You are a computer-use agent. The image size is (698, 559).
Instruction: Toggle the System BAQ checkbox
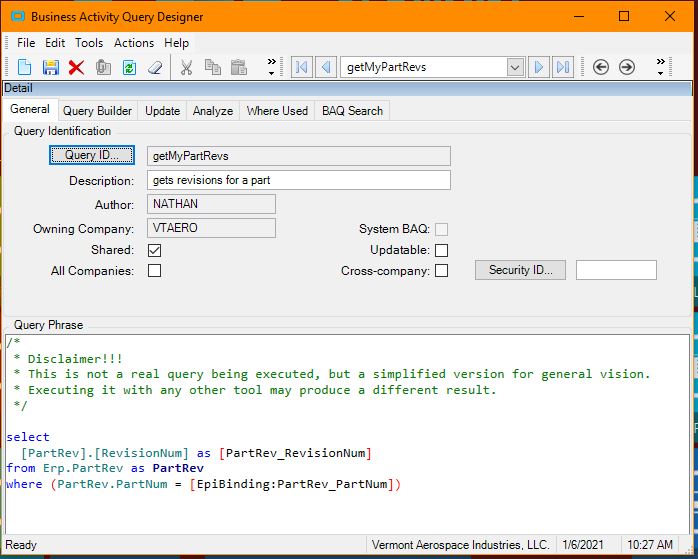click(441, 229)
